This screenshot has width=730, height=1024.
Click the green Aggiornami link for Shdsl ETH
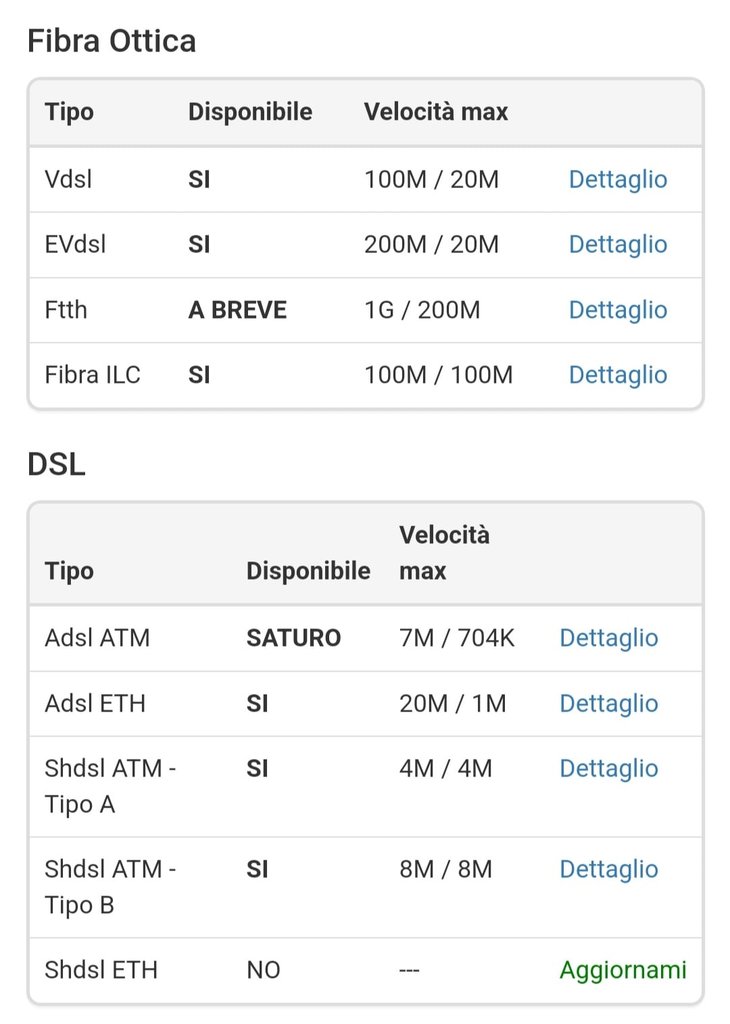tap(622, 970)
